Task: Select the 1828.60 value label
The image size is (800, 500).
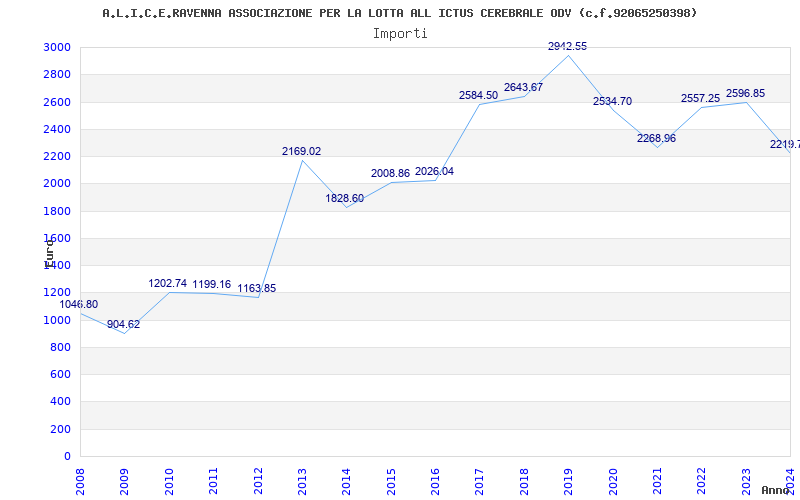Action: click(344, 198)
